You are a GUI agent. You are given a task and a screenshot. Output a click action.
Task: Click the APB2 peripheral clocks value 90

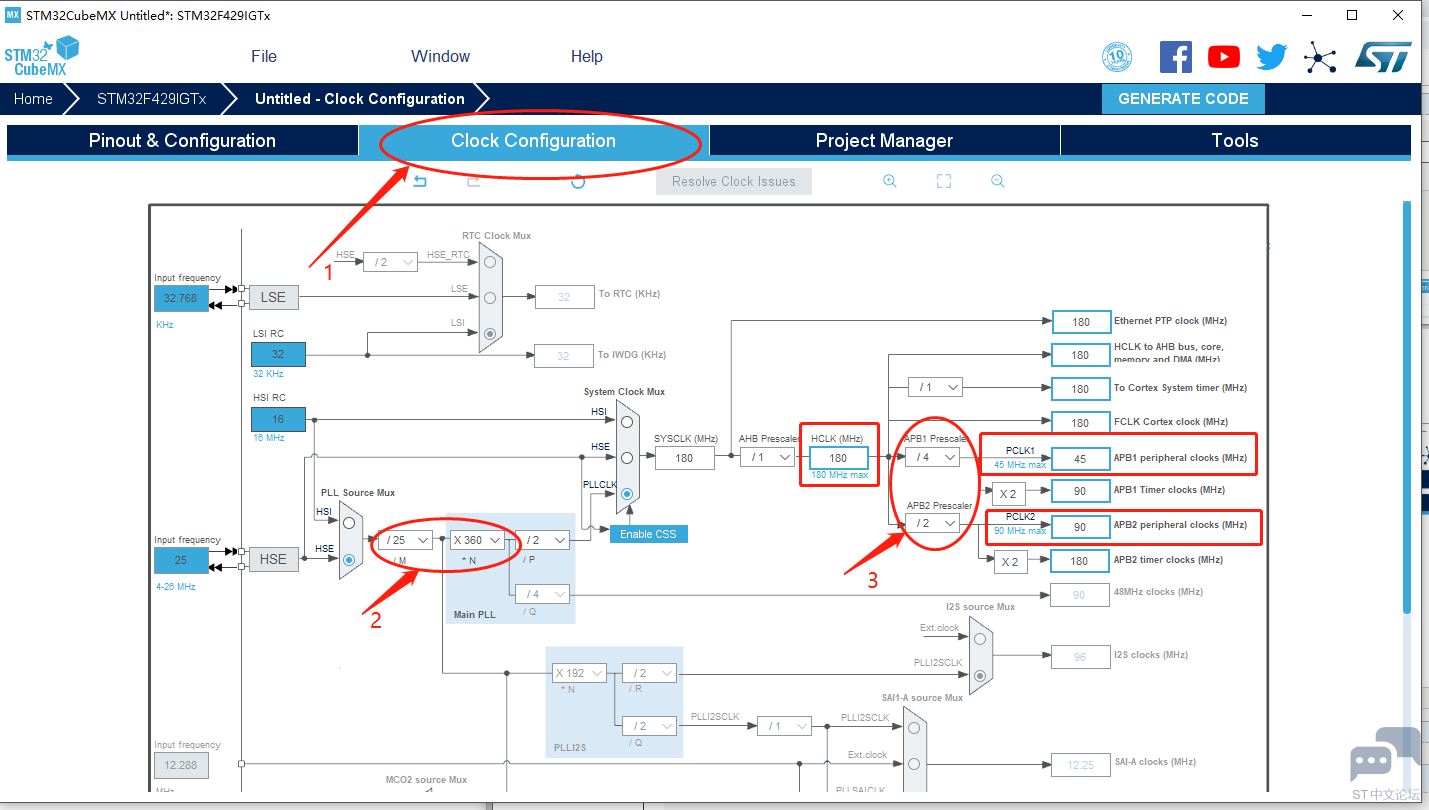(1081, 526)
